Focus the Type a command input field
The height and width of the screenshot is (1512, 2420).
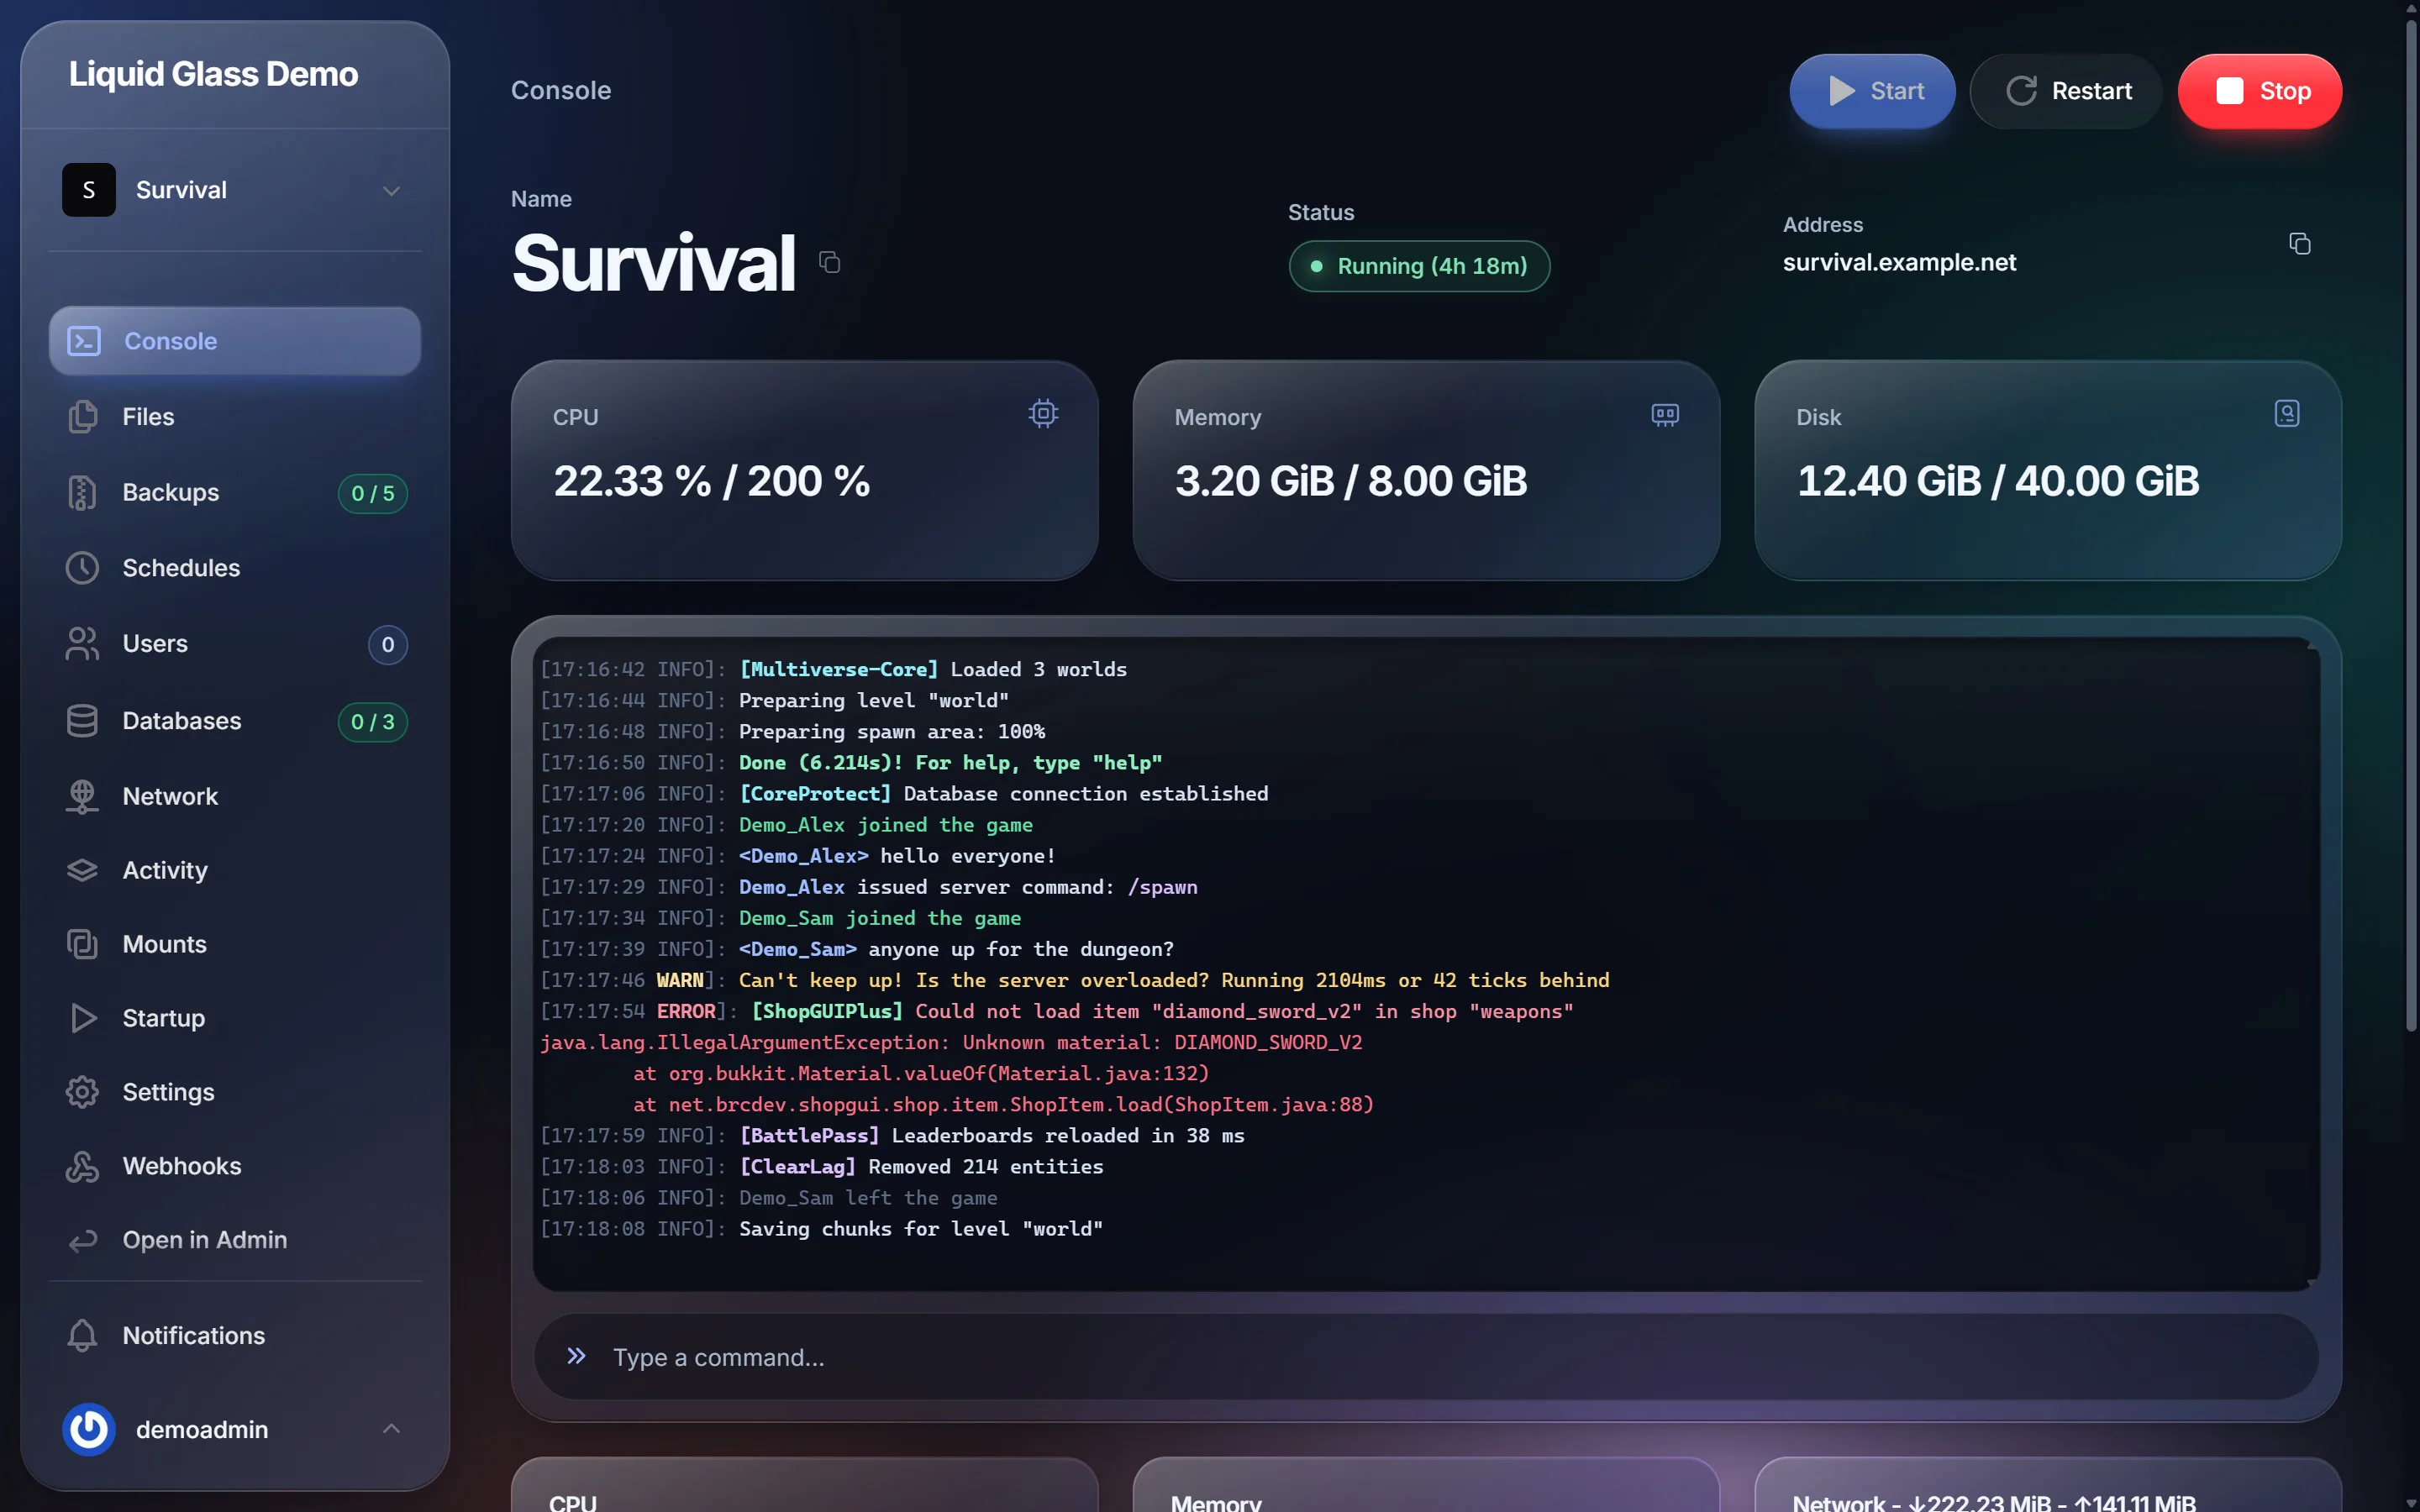click(1426, 1357)
